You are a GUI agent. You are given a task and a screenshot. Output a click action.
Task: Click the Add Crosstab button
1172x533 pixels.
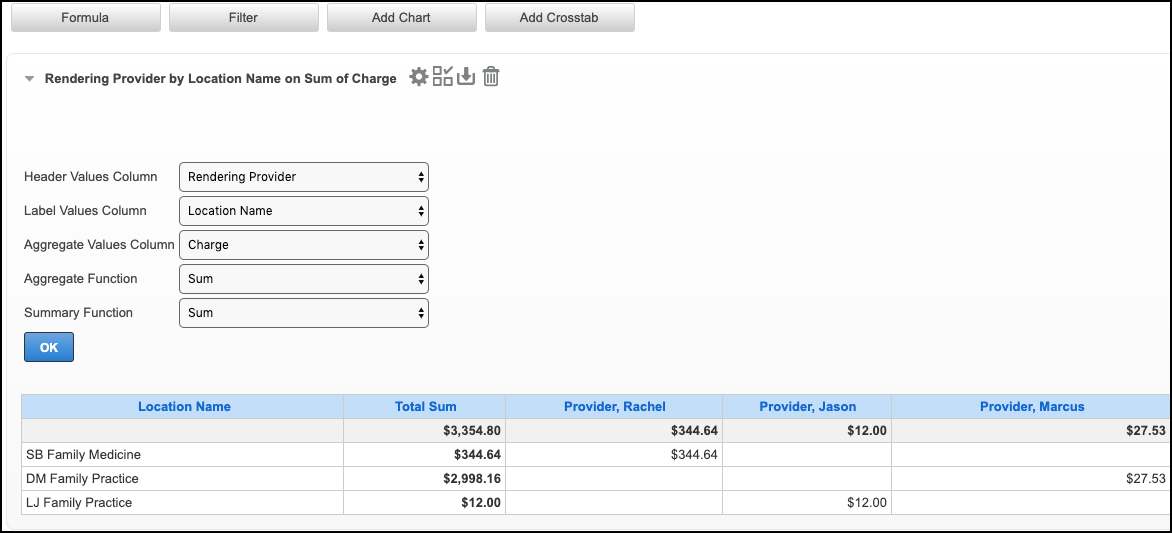[x=559, y=17]
